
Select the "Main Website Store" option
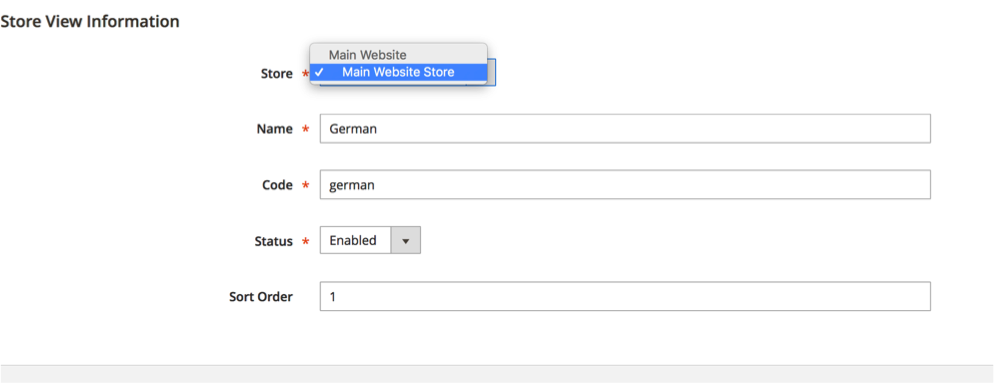(398, 72)
